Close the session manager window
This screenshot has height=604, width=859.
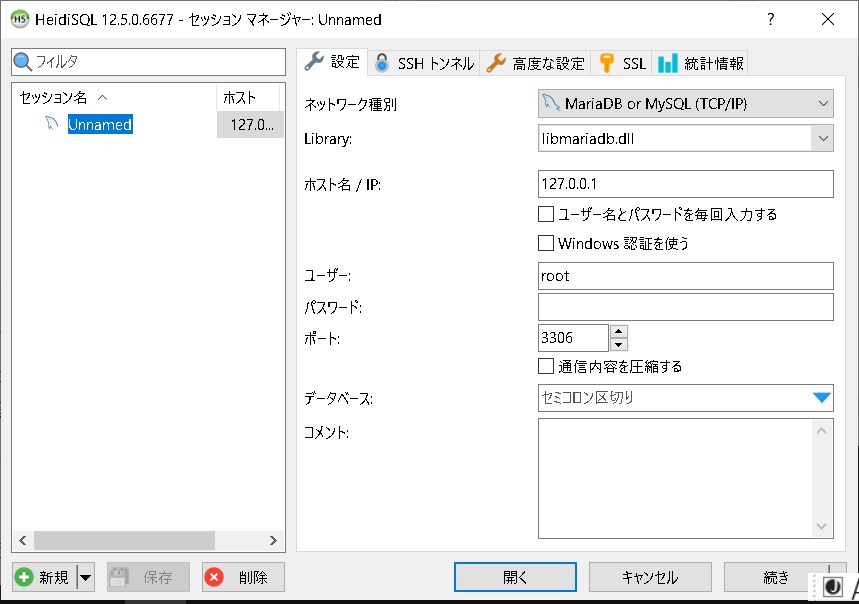click(x=828, y=19)
